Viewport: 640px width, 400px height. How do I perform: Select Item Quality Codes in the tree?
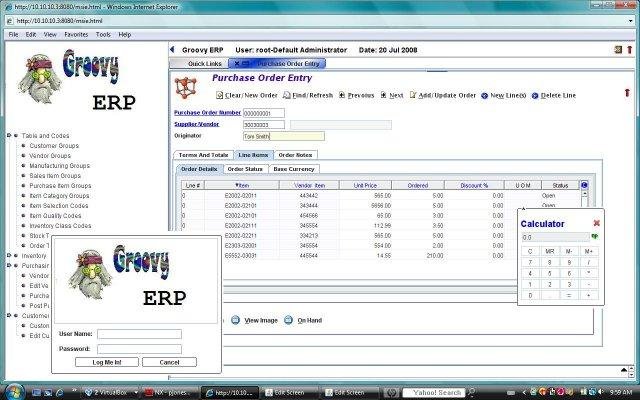tap(55, 216)
